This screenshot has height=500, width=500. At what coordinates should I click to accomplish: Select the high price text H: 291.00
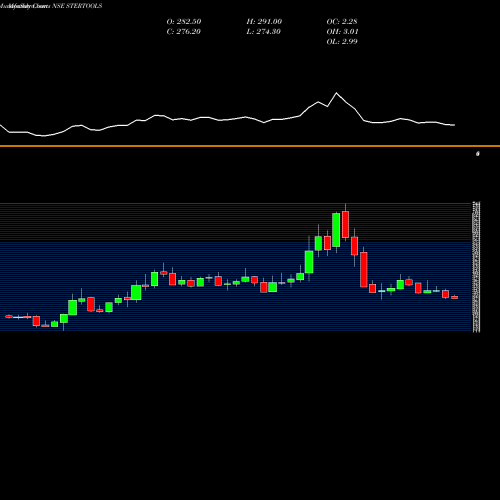[x=264, y=22]
